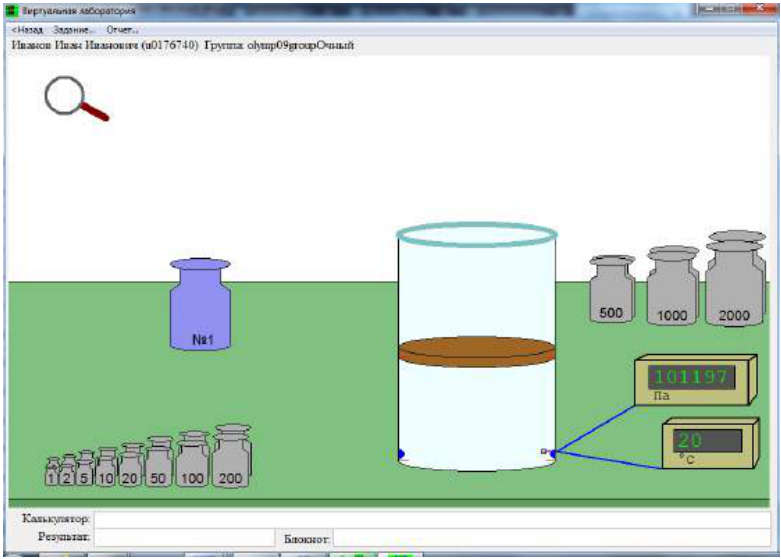781x559 pixels.
Task: Select the 1000 gram weight
Action: [673, 285]
